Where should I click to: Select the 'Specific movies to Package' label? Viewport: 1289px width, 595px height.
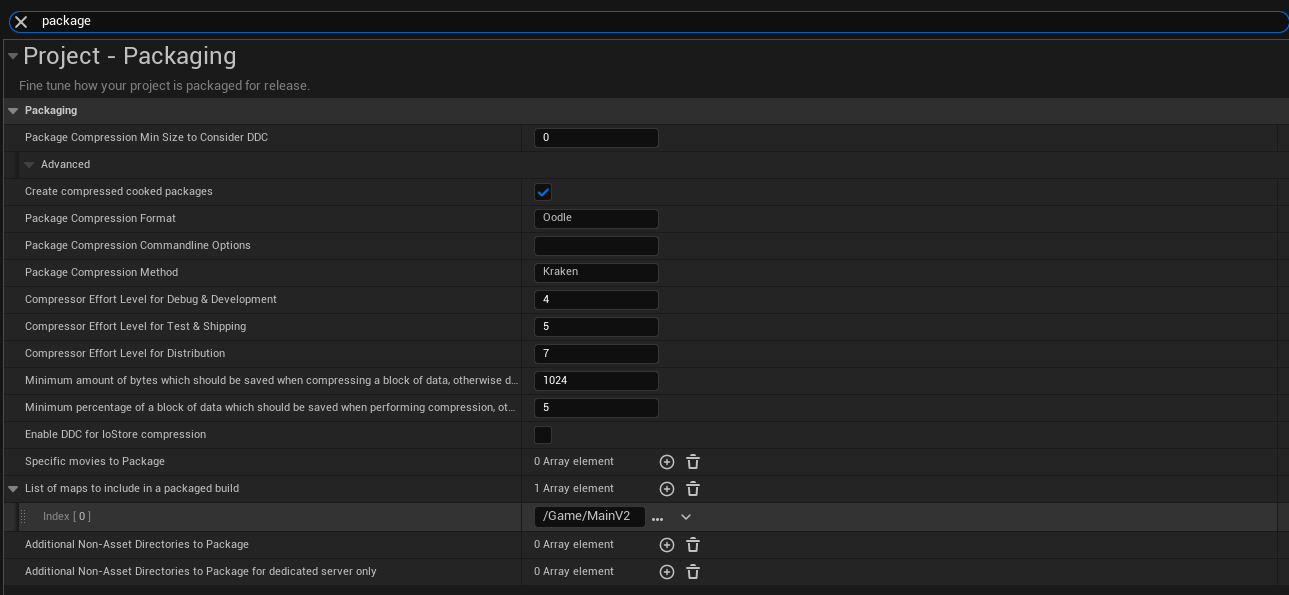point(95,462)
